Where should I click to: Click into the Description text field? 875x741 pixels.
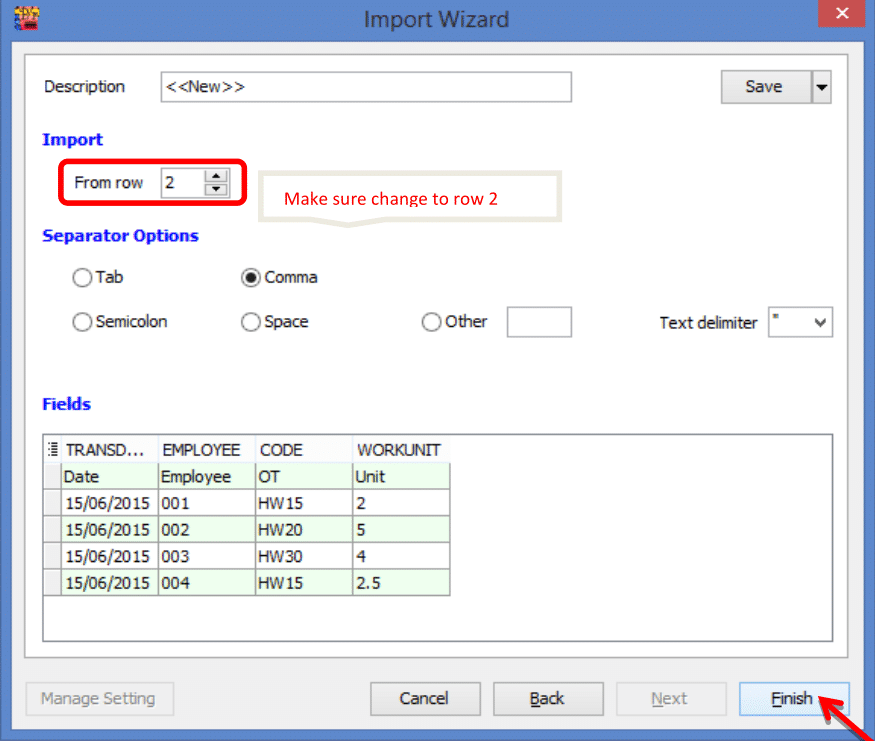(x=366, y=87)
